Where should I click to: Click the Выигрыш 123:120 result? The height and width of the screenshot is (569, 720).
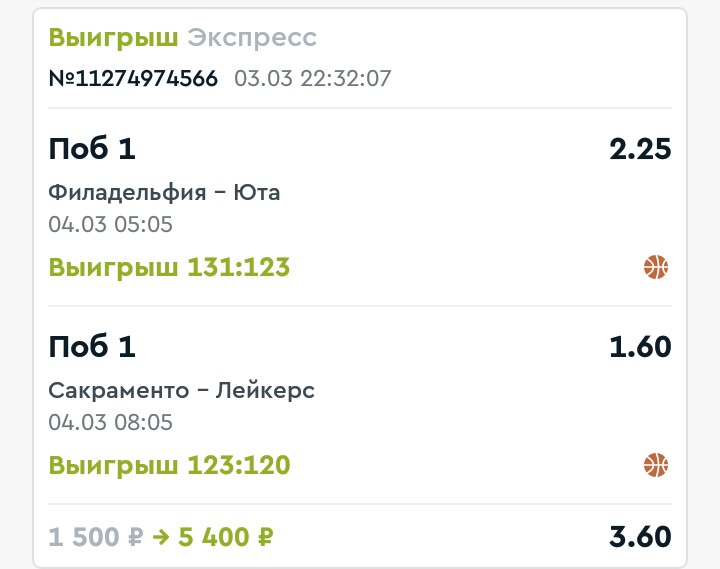[169, 465]
